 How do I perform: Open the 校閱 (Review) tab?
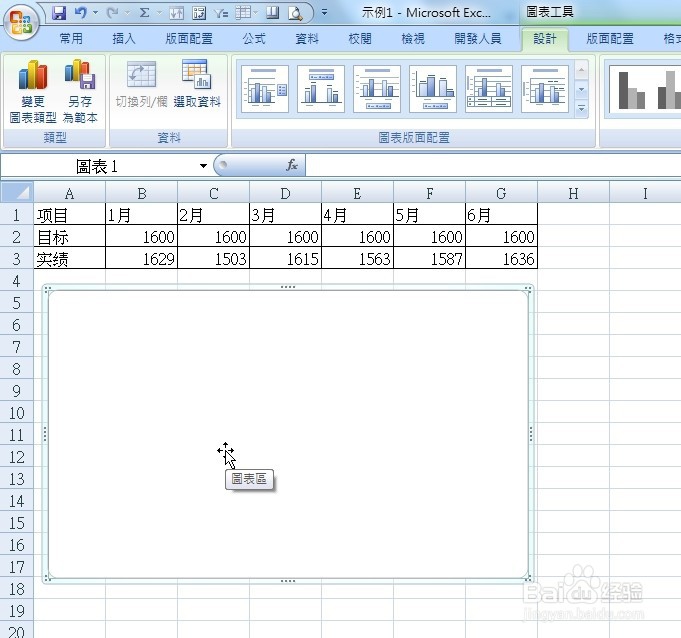pyautogui.click(x=360, y=39)
